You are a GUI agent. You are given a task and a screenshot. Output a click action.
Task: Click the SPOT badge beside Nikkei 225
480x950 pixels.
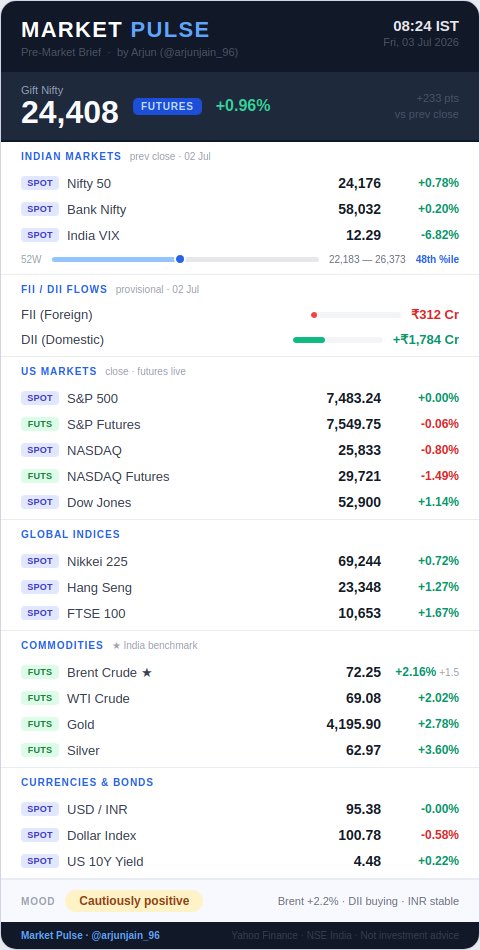40,561
